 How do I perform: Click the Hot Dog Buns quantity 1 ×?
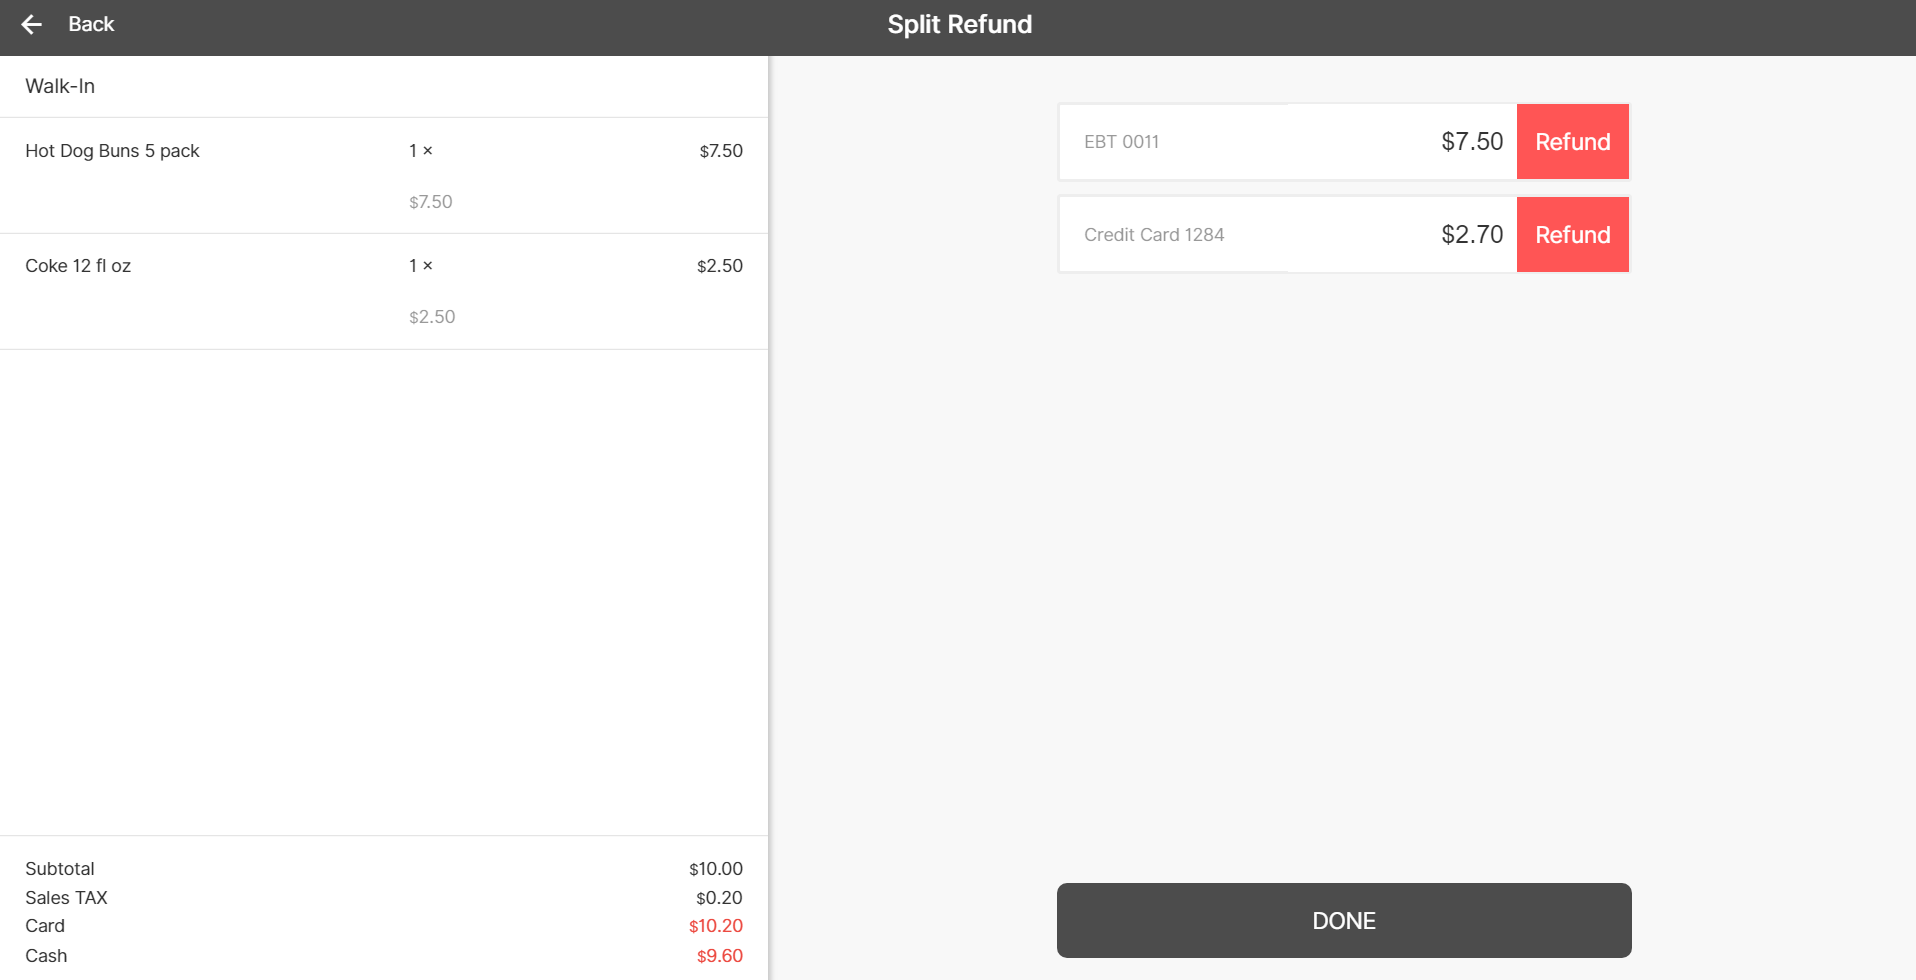pos(420,151)
